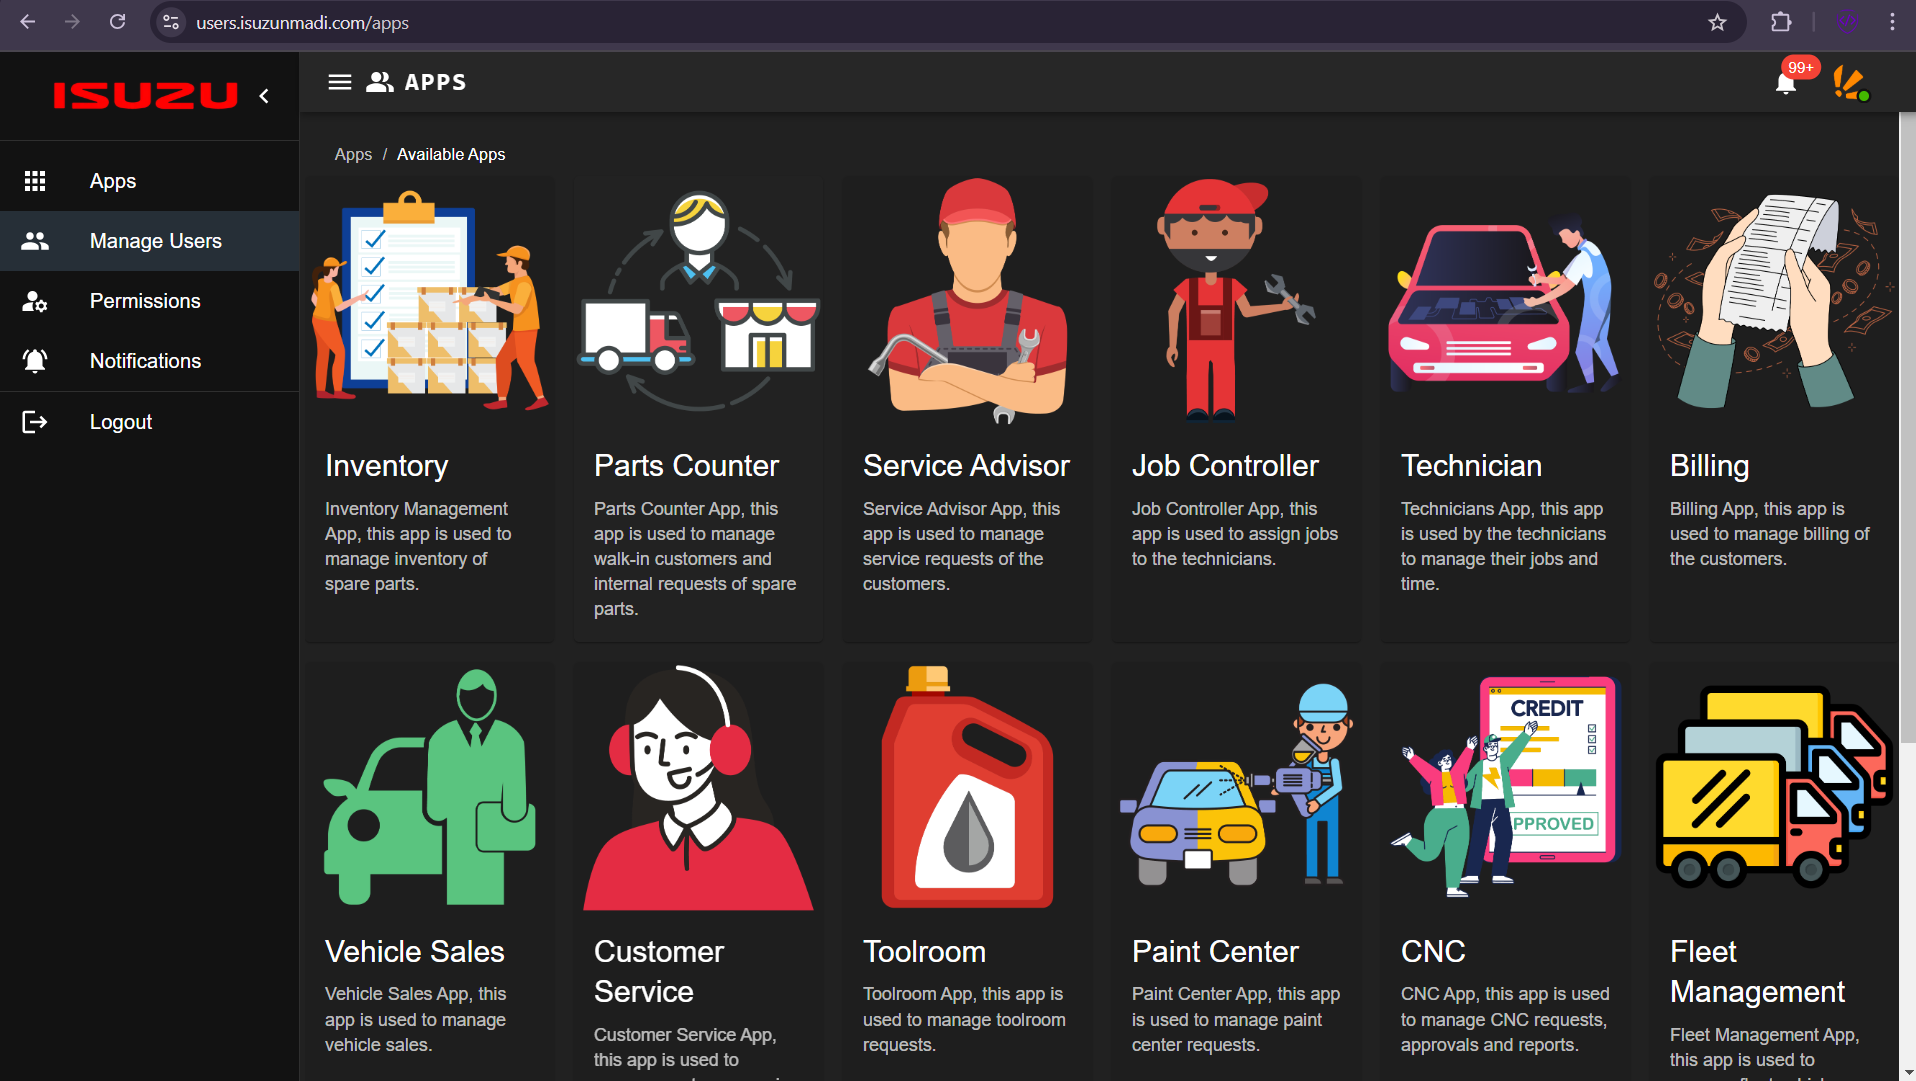The width and height of the screenshot is (1916, 1081).
Task: Click the Apps breadcrumb link
Action: click(x=353, y=154)
